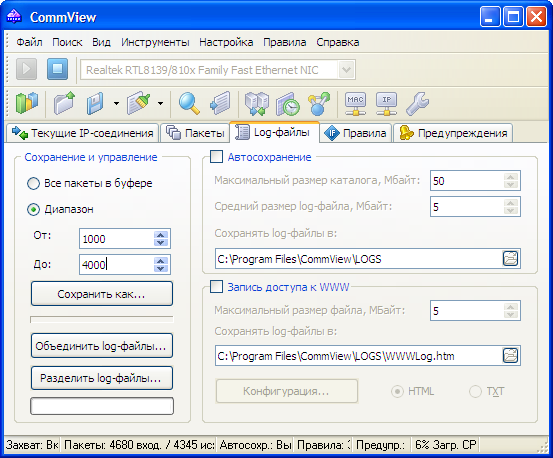Click the floppy disk save icon
This screenshot has height=458, width=553.
click(x=95, y=103)
